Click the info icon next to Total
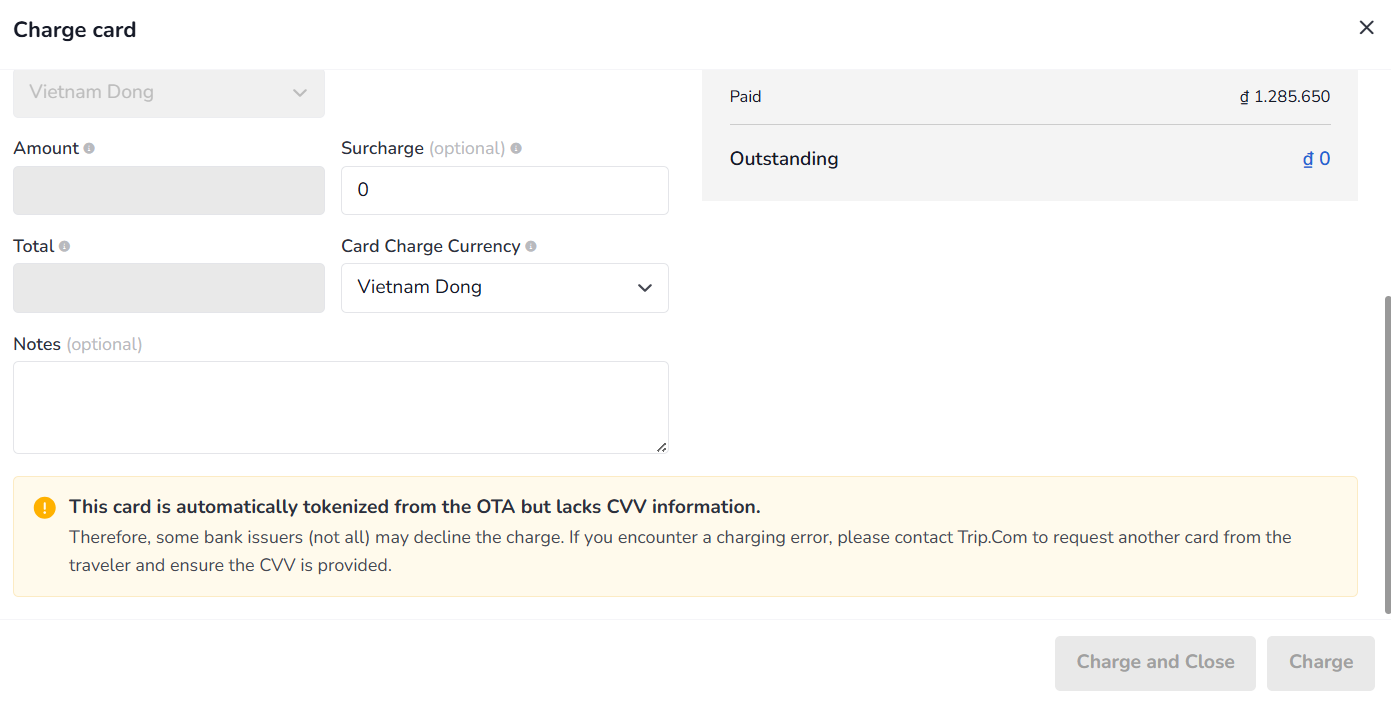The height and width of the screenshot is (707, 1391). tap(65, 246)
